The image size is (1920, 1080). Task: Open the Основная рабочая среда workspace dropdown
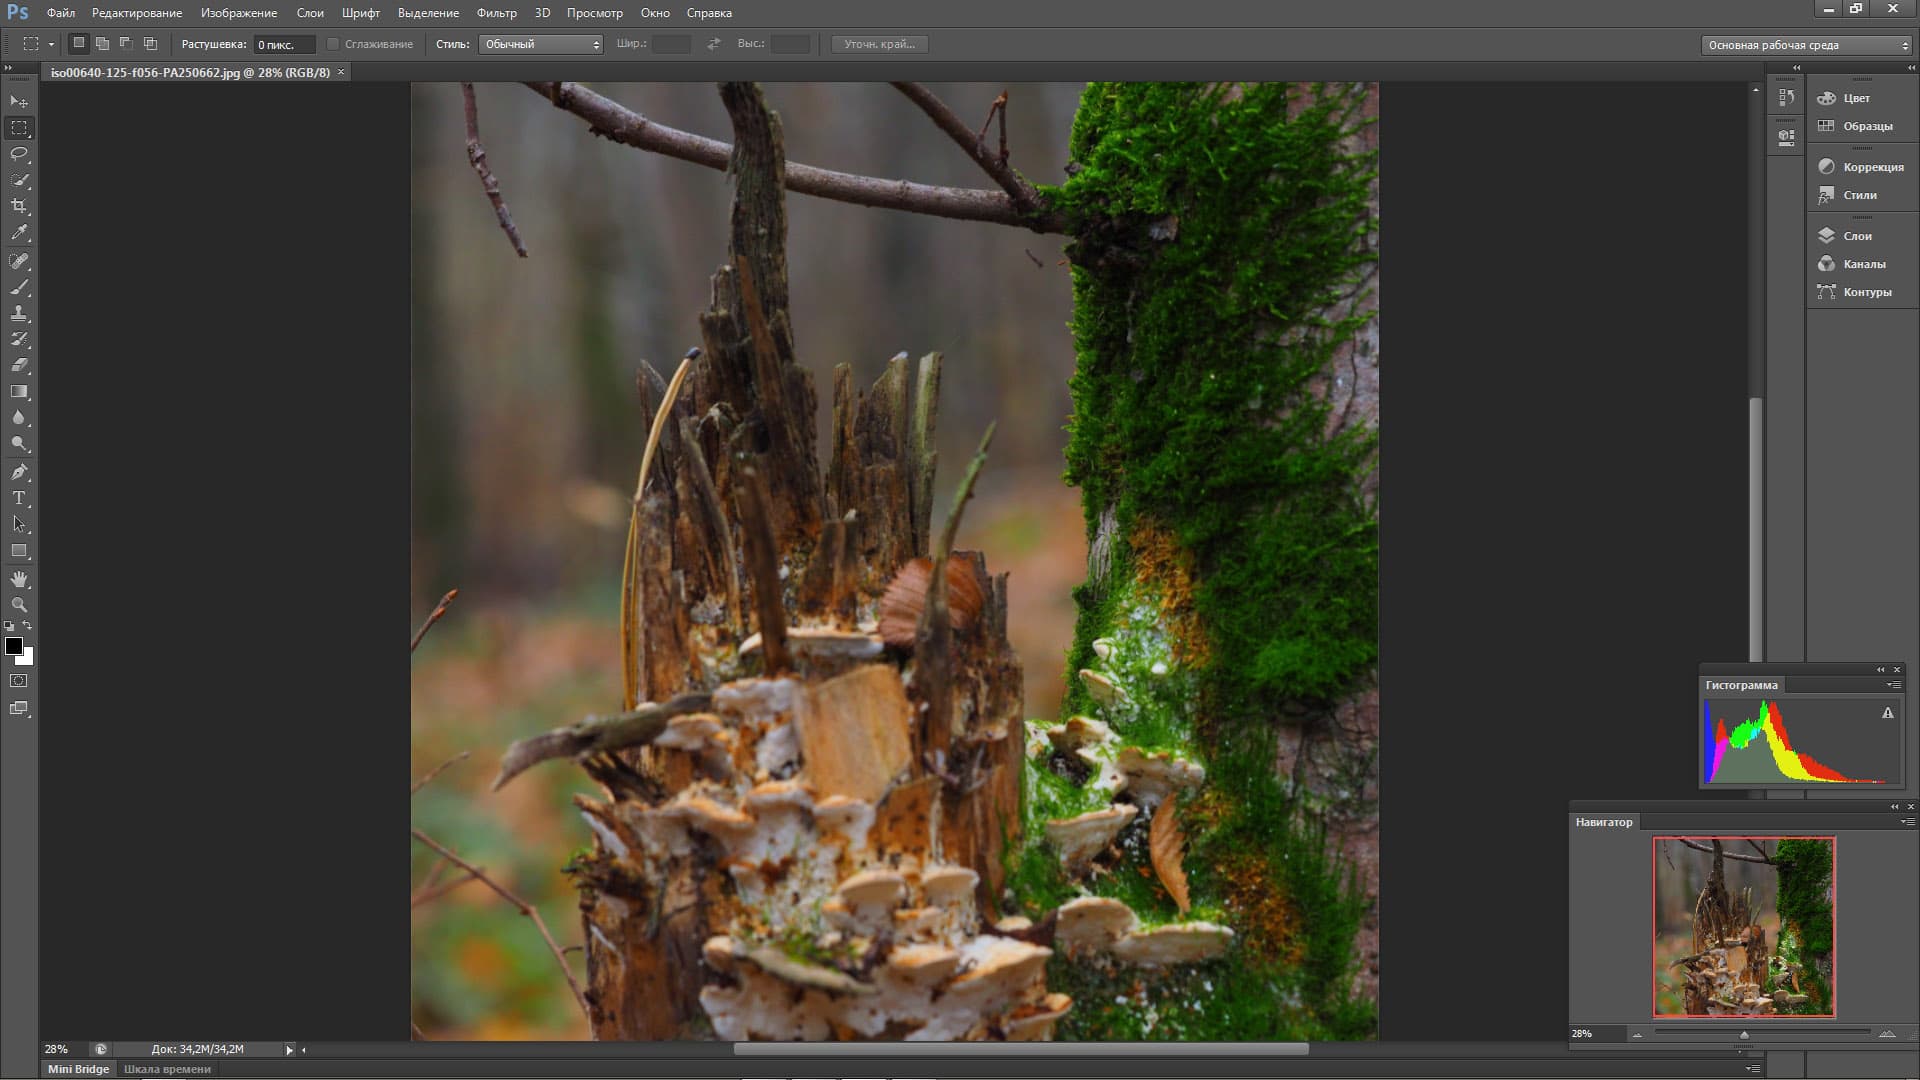click(1806, 45)
